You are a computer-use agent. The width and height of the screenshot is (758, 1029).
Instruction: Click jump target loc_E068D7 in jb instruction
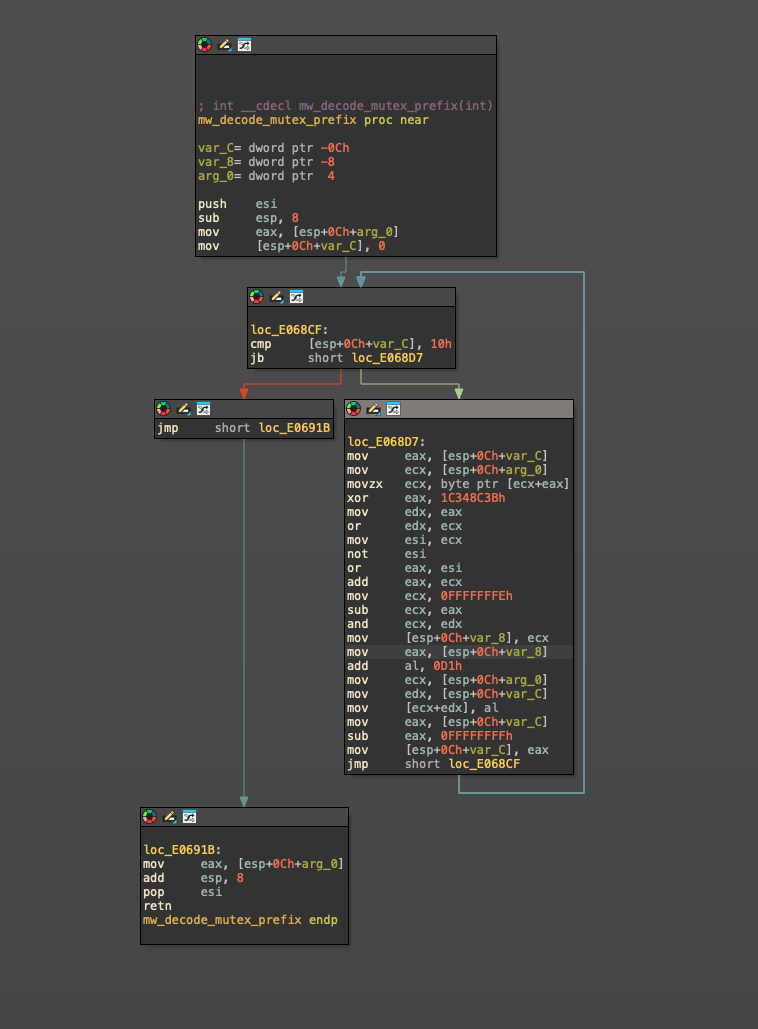coord(393,358)
